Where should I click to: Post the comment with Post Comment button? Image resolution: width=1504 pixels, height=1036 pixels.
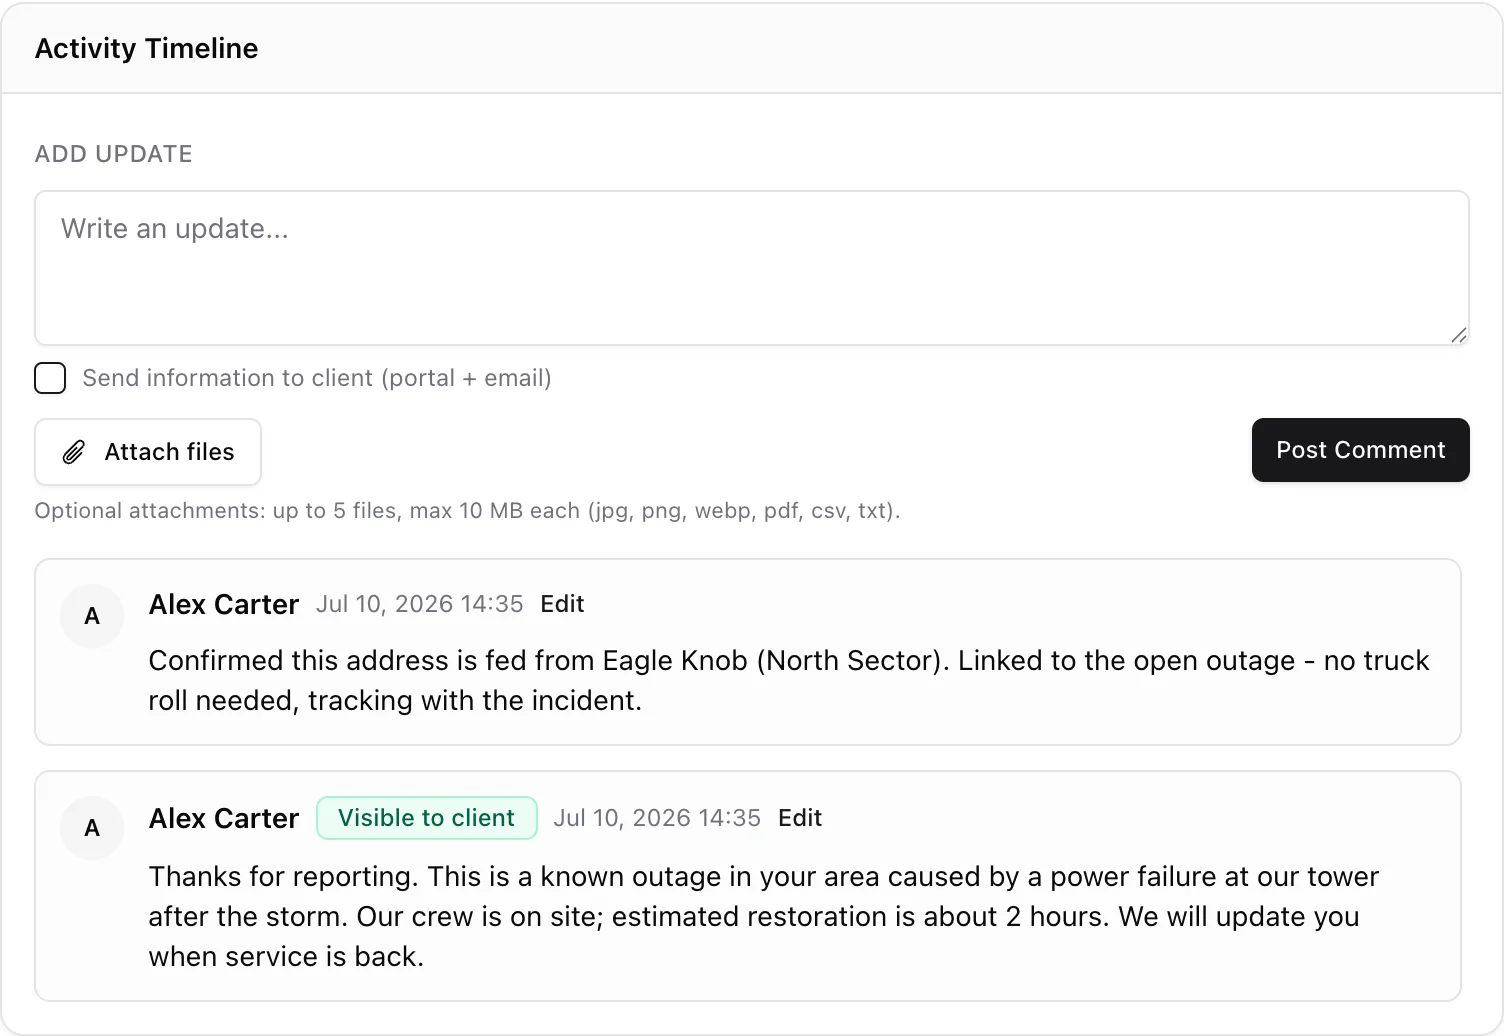click(x=1360, y=450)
